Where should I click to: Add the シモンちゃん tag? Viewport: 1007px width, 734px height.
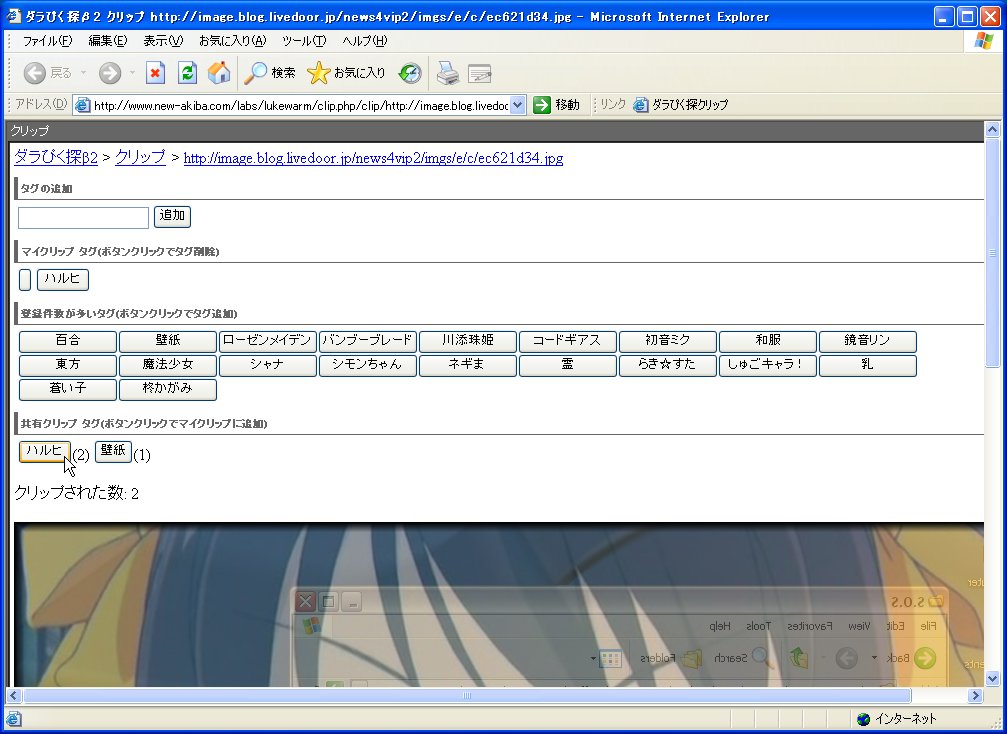pos(368,365)
